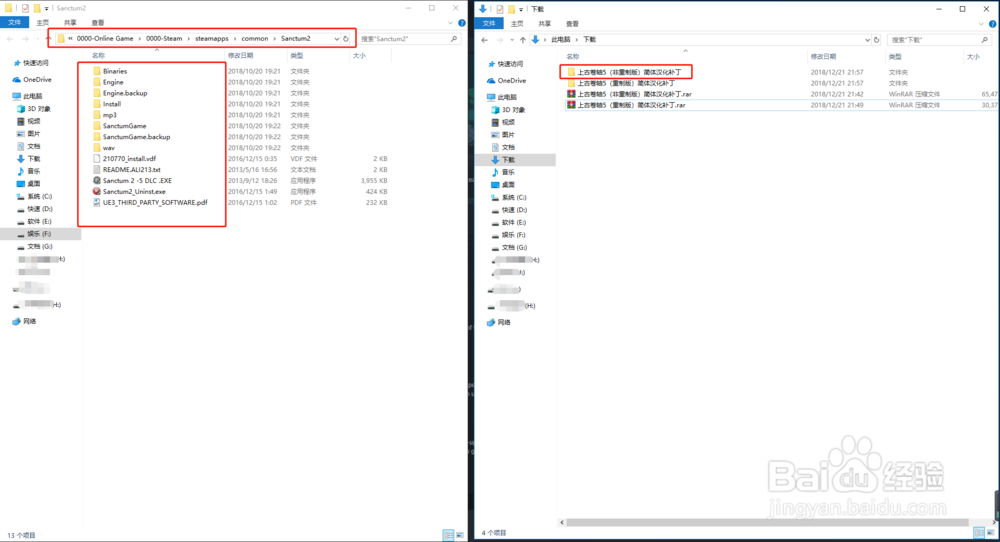Click properties quick-access icon in 下载 title bar

click(499, 9)
